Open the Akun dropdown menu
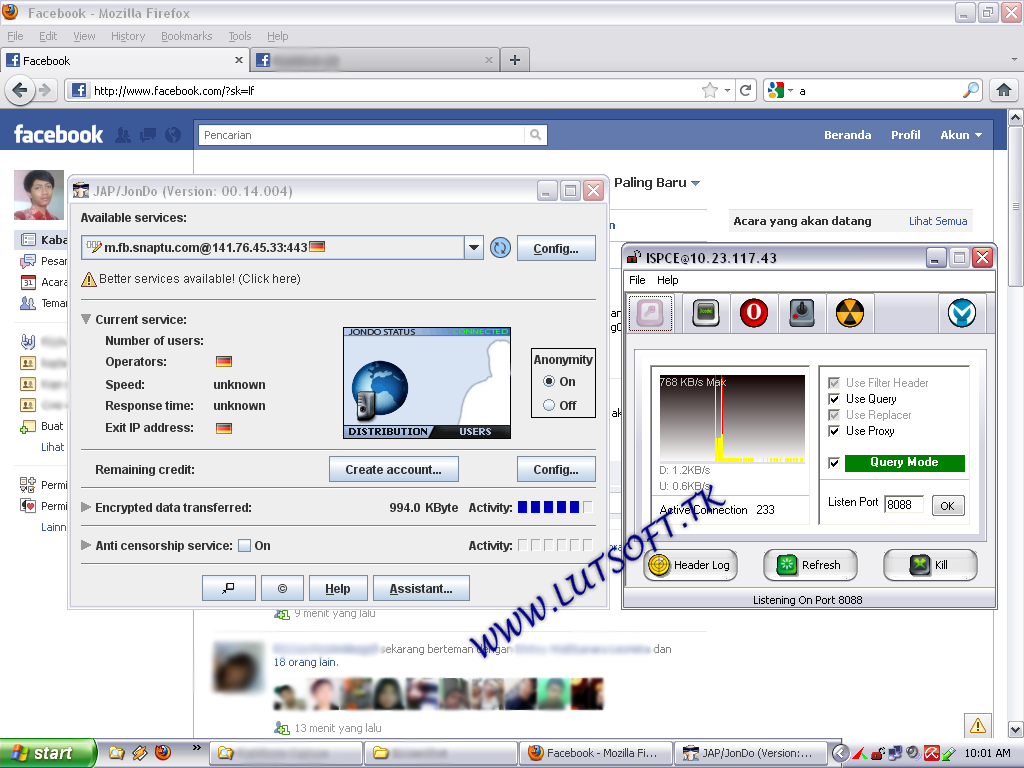 961,135
